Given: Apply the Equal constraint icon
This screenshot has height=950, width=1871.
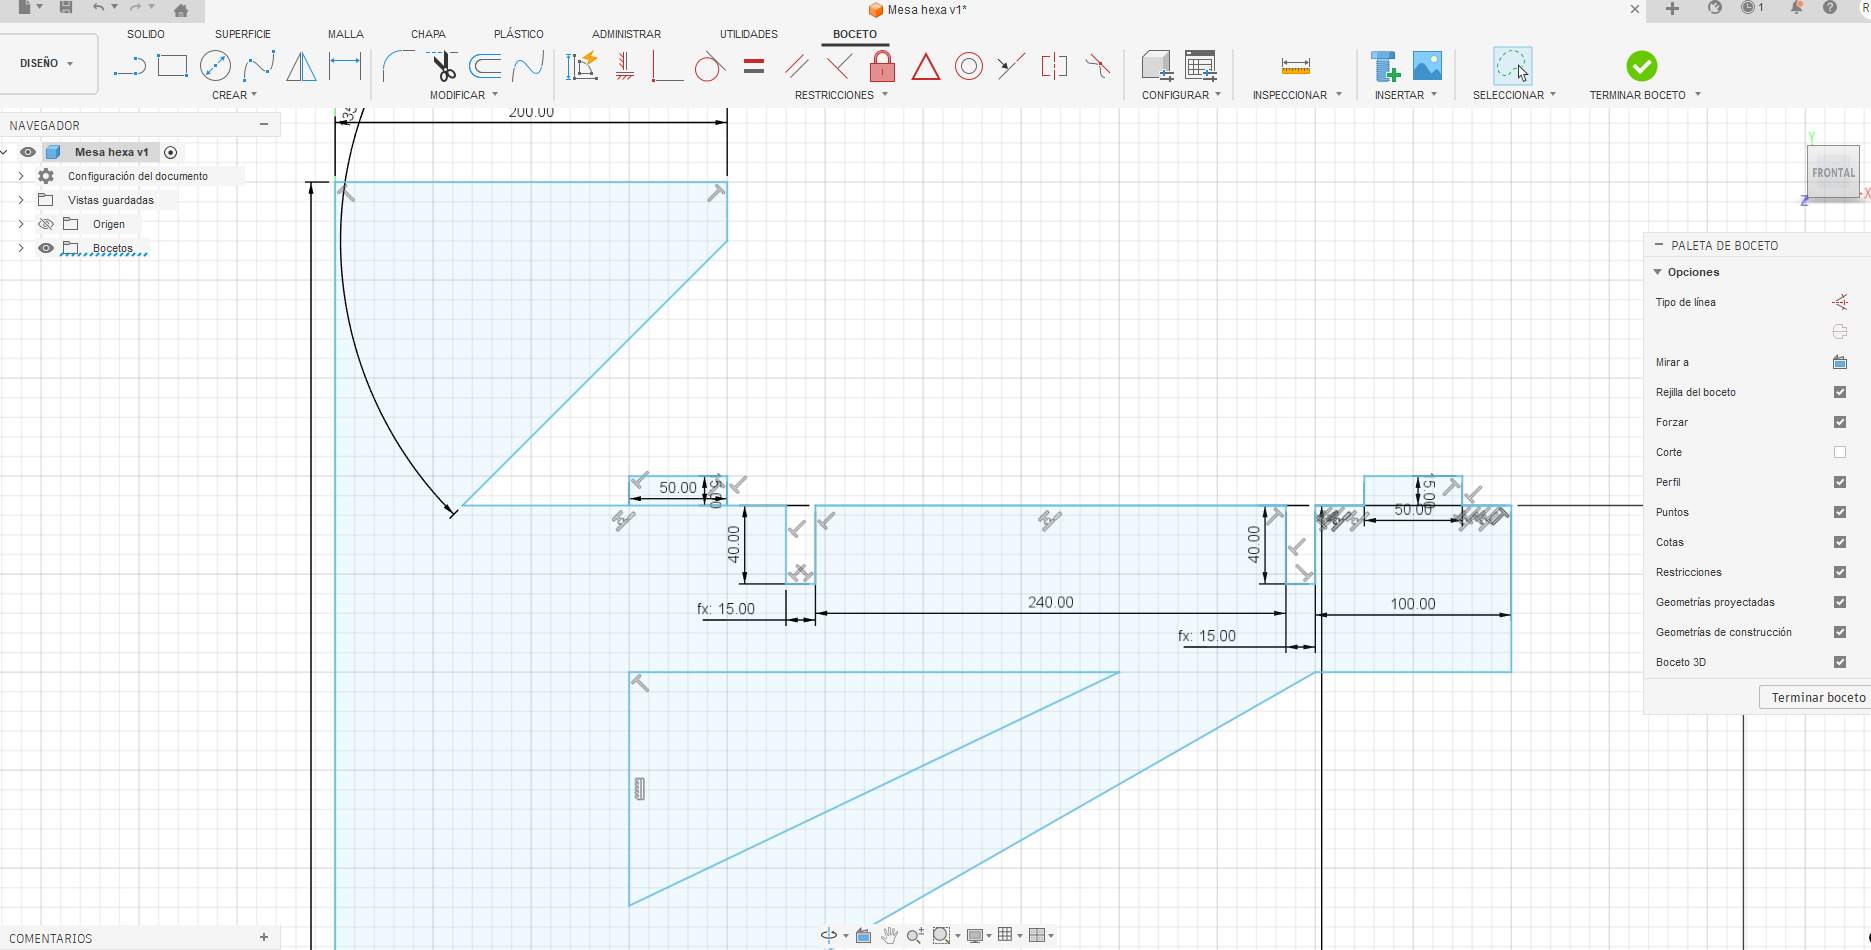Looking at the screenshot, I should (754, 67).
